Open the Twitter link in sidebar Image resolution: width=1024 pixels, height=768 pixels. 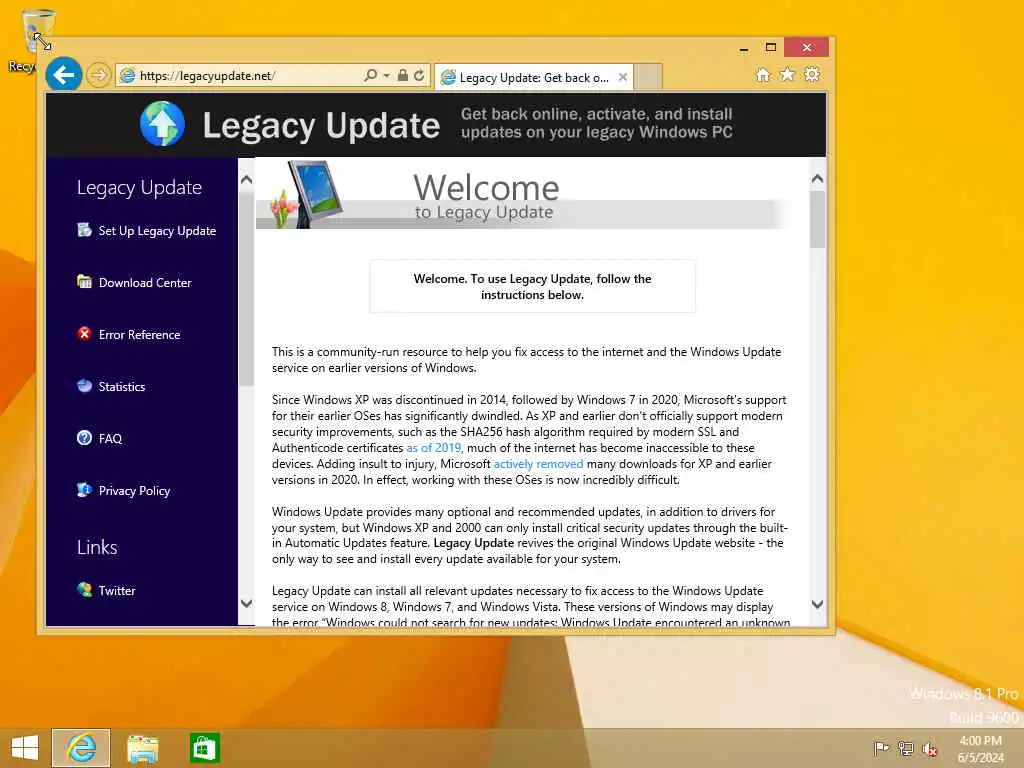pos(117,590)
